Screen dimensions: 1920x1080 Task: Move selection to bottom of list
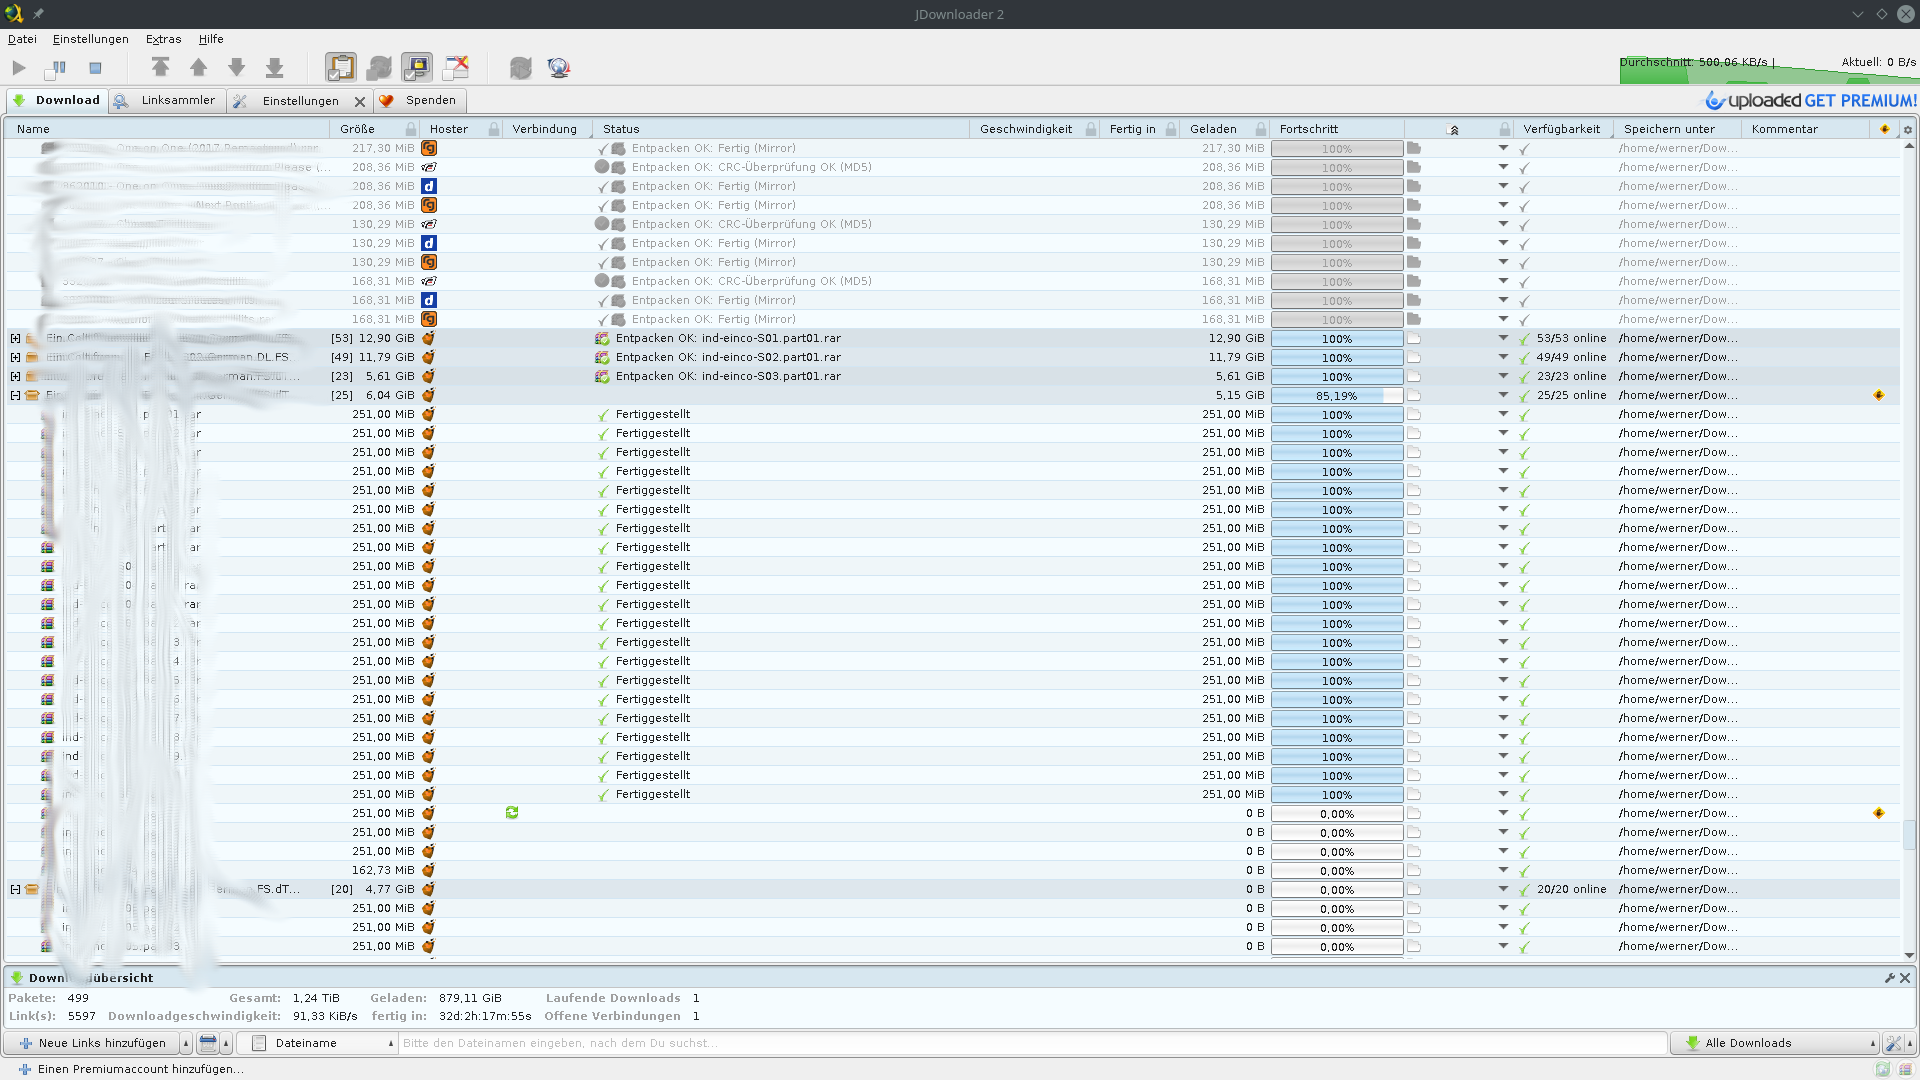tap(274, 68)
